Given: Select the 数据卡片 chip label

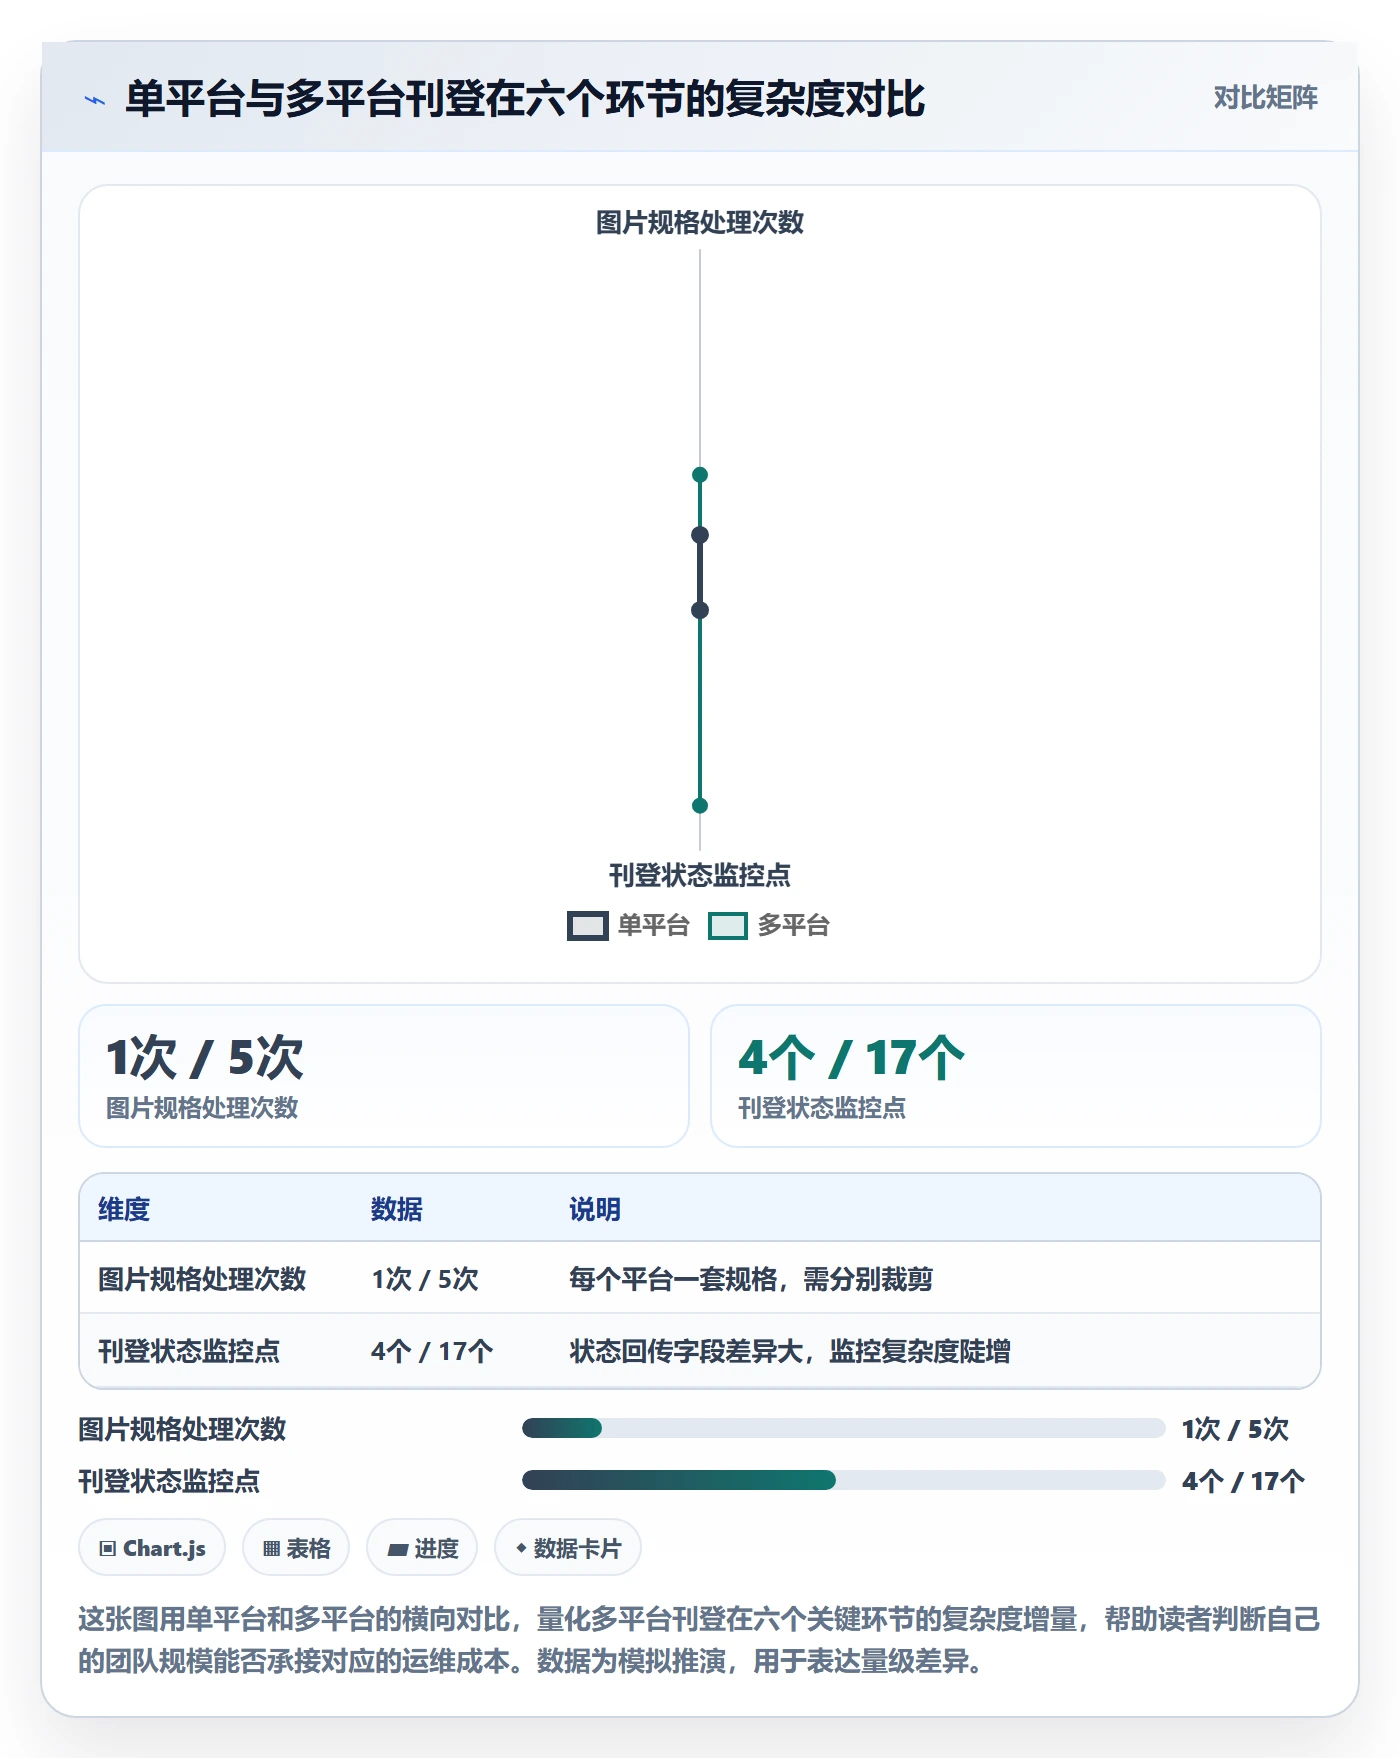Looking at the screenshot, I should point(577,1549).
